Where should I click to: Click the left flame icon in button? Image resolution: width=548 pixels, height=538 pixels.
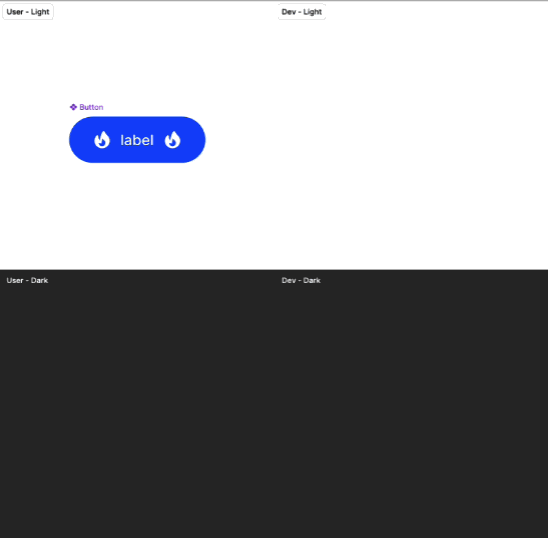tap(102, 140)
